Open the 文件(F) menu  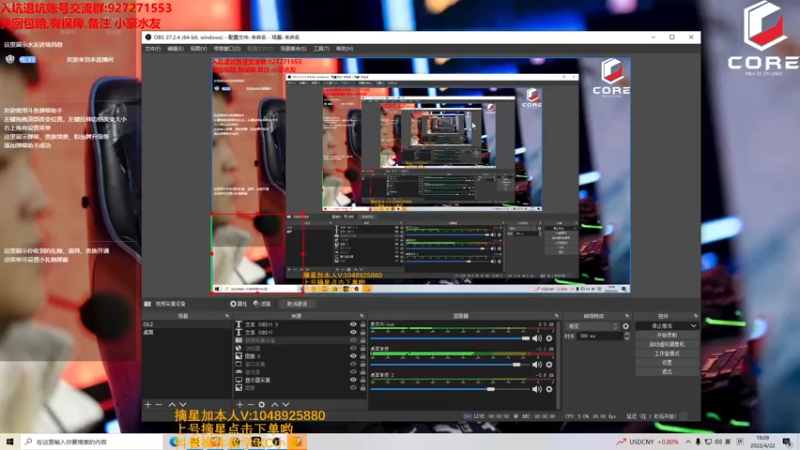[x=153, y=48]
